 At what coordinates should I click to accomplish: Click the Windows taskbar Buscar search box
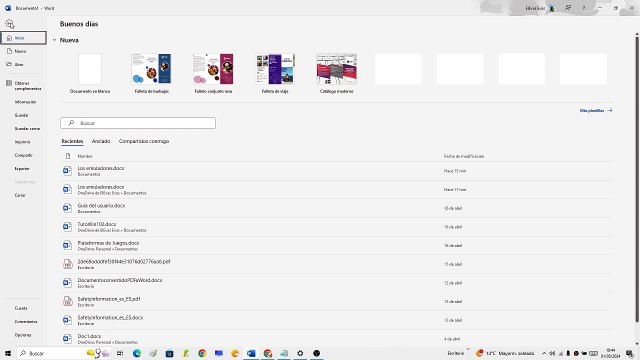tap(63, 353)
